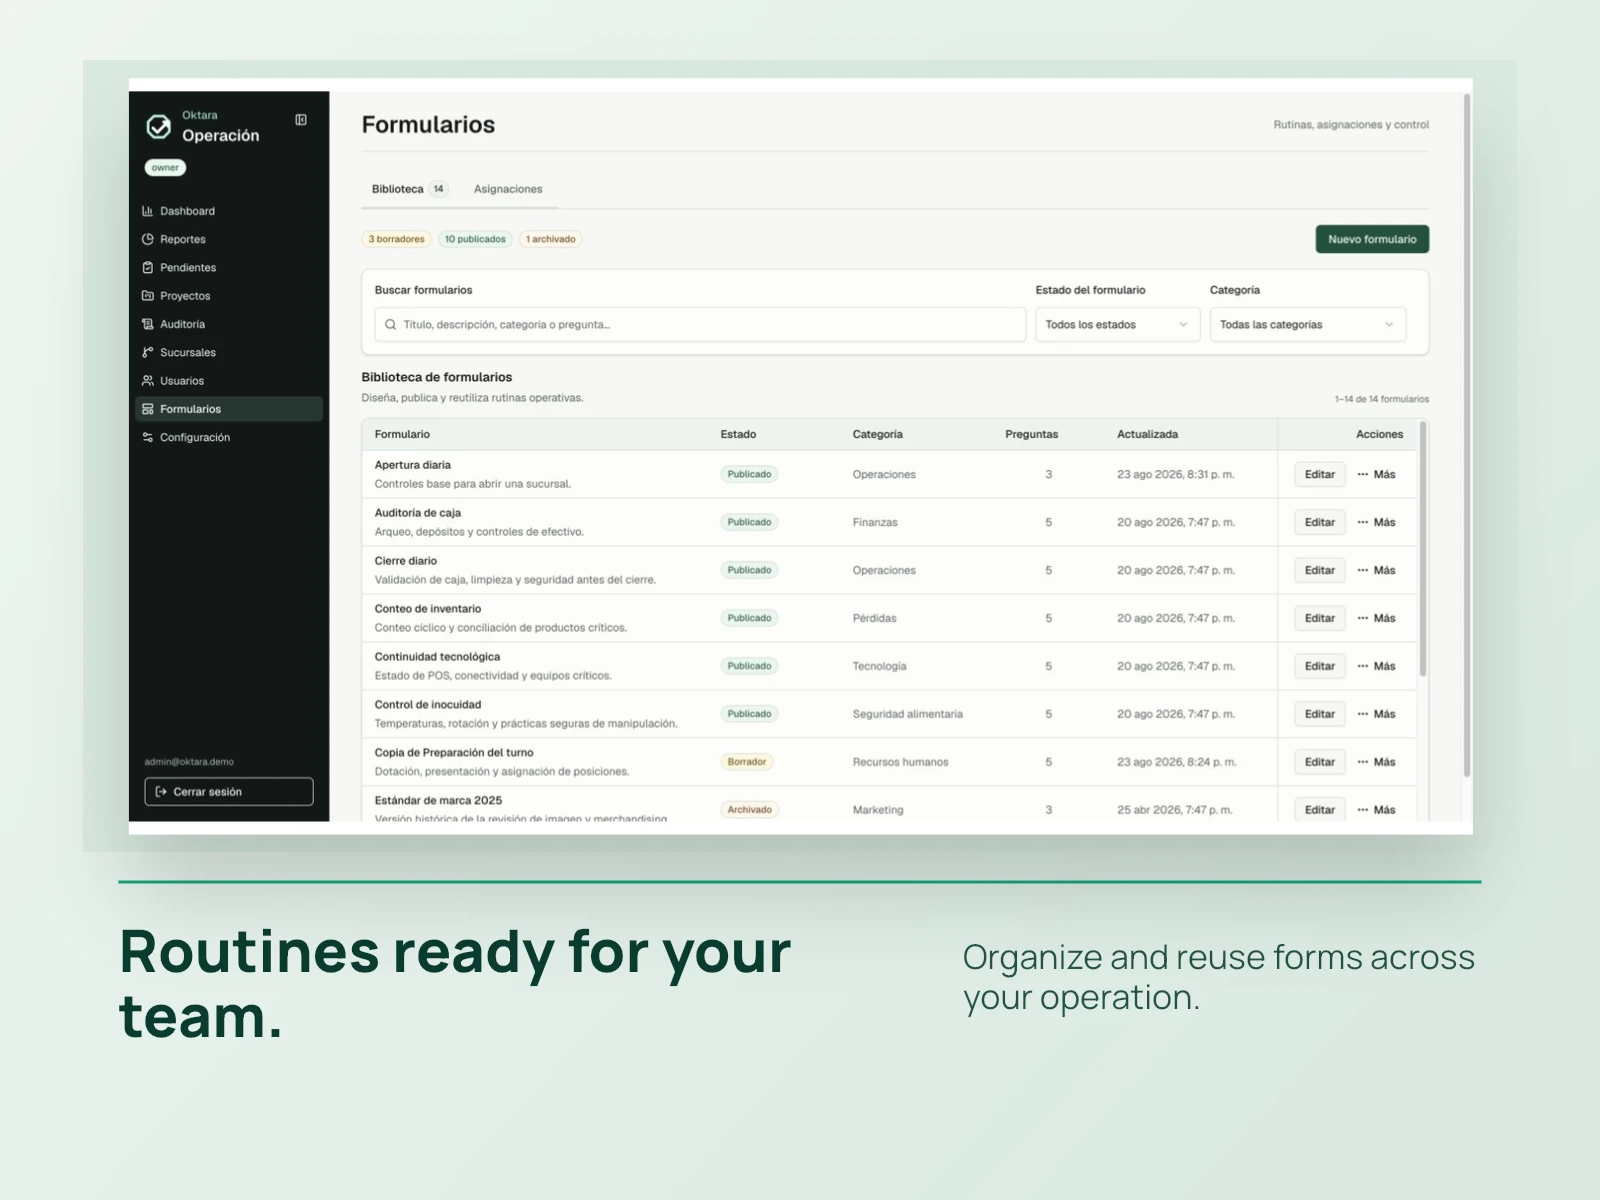Switch to the Asignaciones tab
The height and width of the screenshot is (1200, 1600).
[x=508, y=189]
